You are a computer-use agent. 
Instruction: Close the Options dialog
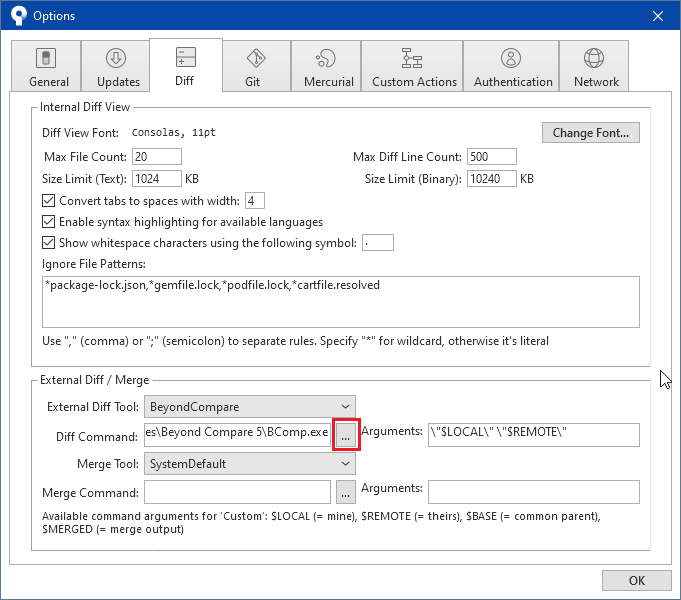pos(658,16)
